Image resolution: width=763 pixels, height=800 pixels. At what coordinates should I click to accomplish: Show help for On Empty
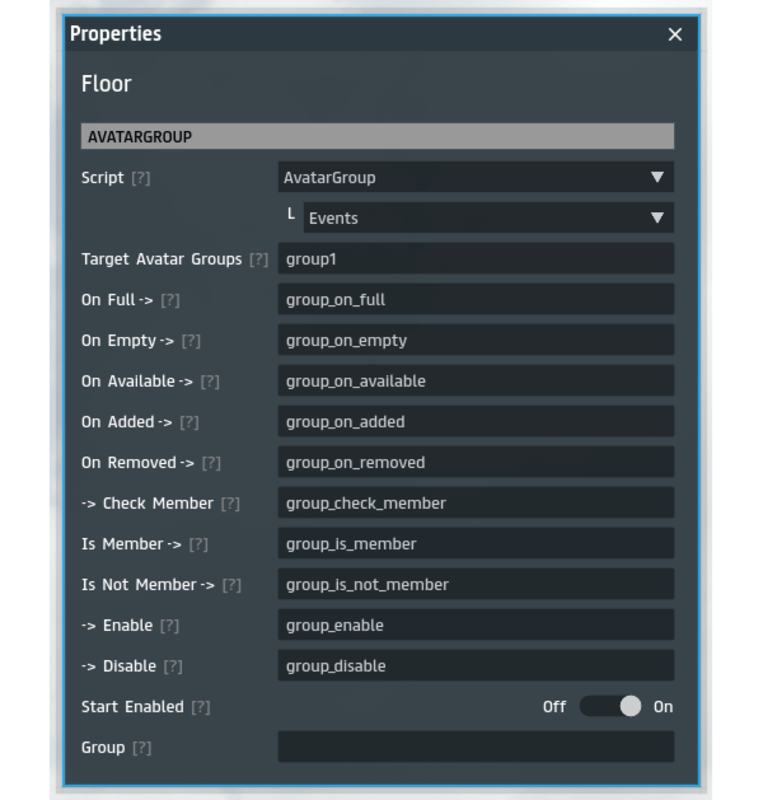(x=191, y=341)
